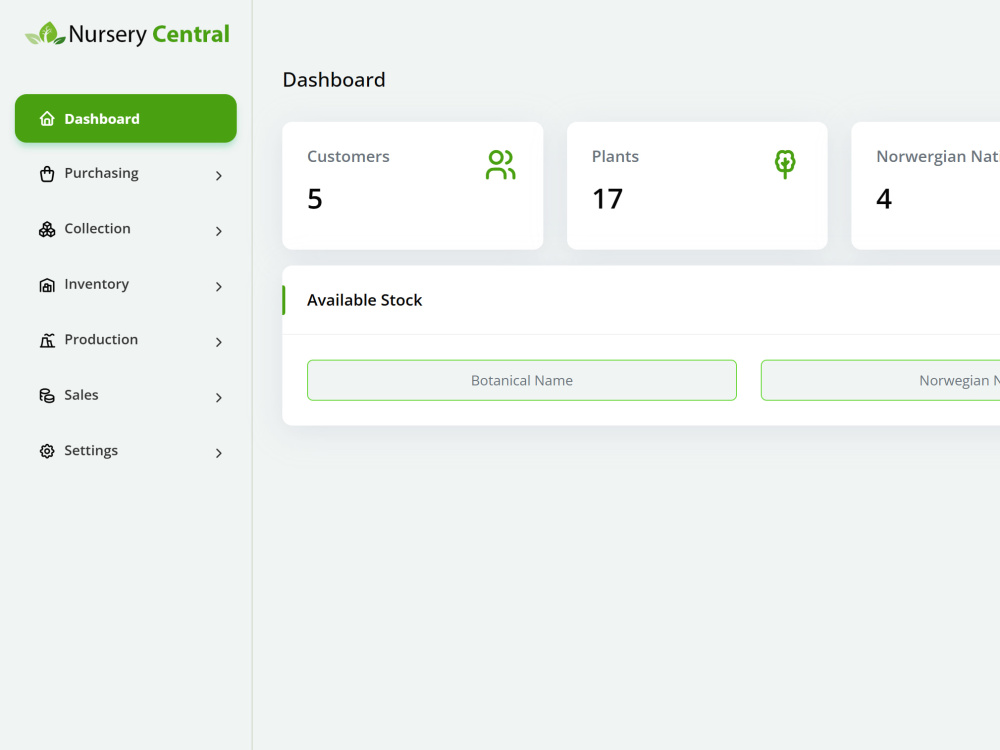Image resolution: width=1000 pixels, height=750 pixels.
Task: Click the Plants tree icon
Action: (x=785, y=164)
